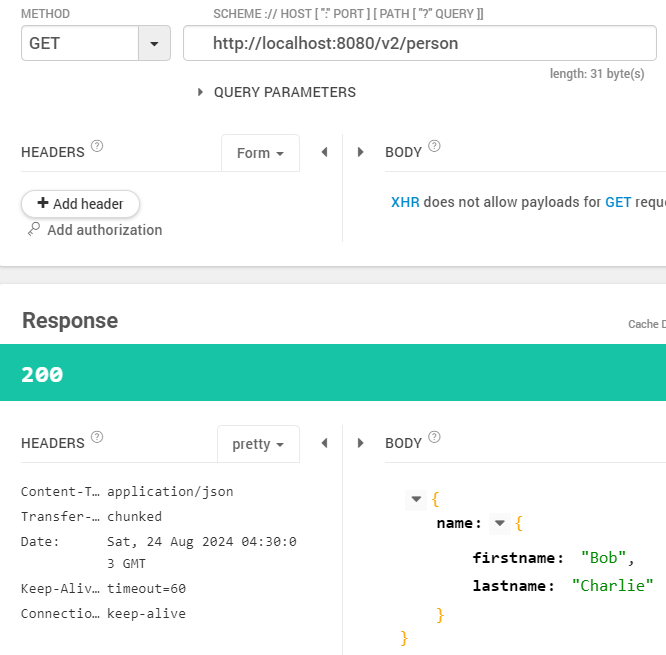Click the help icon beside request BODY
The image size is (666, 655).
434,146
